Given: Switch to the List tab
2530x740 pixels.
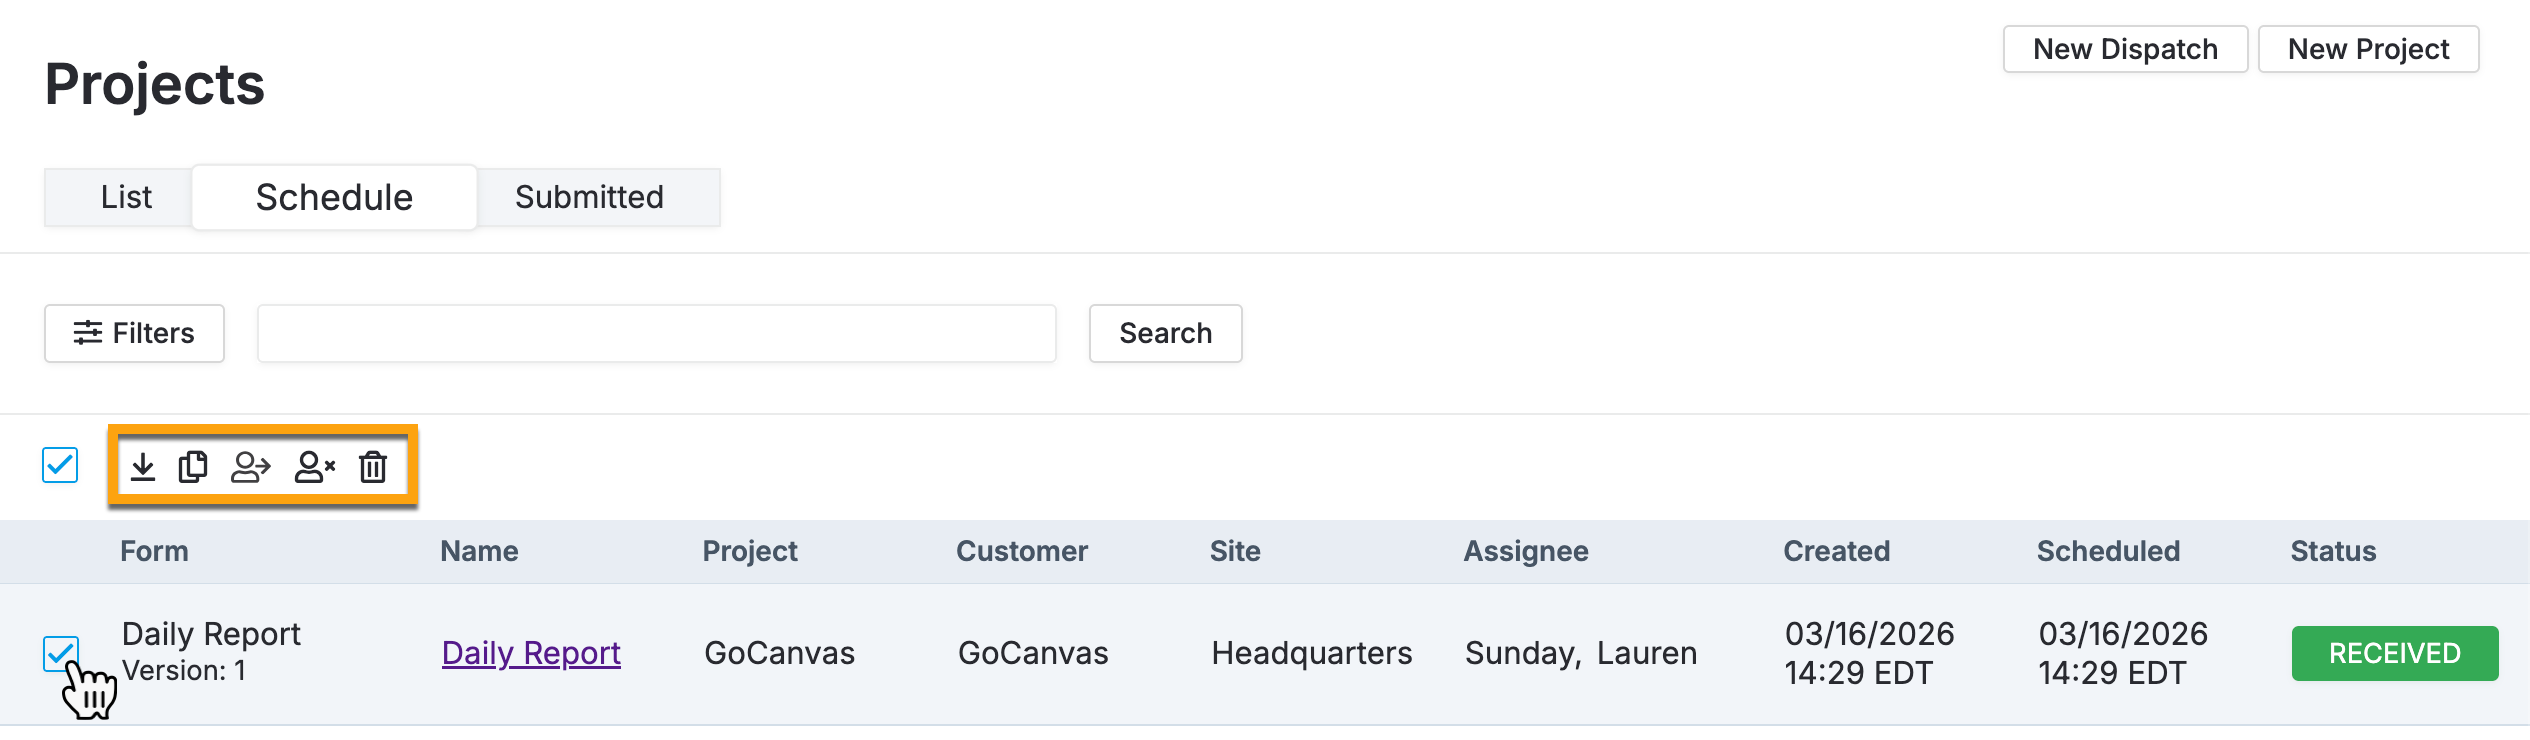Looking at the screenshot, I should click(126, 197).
